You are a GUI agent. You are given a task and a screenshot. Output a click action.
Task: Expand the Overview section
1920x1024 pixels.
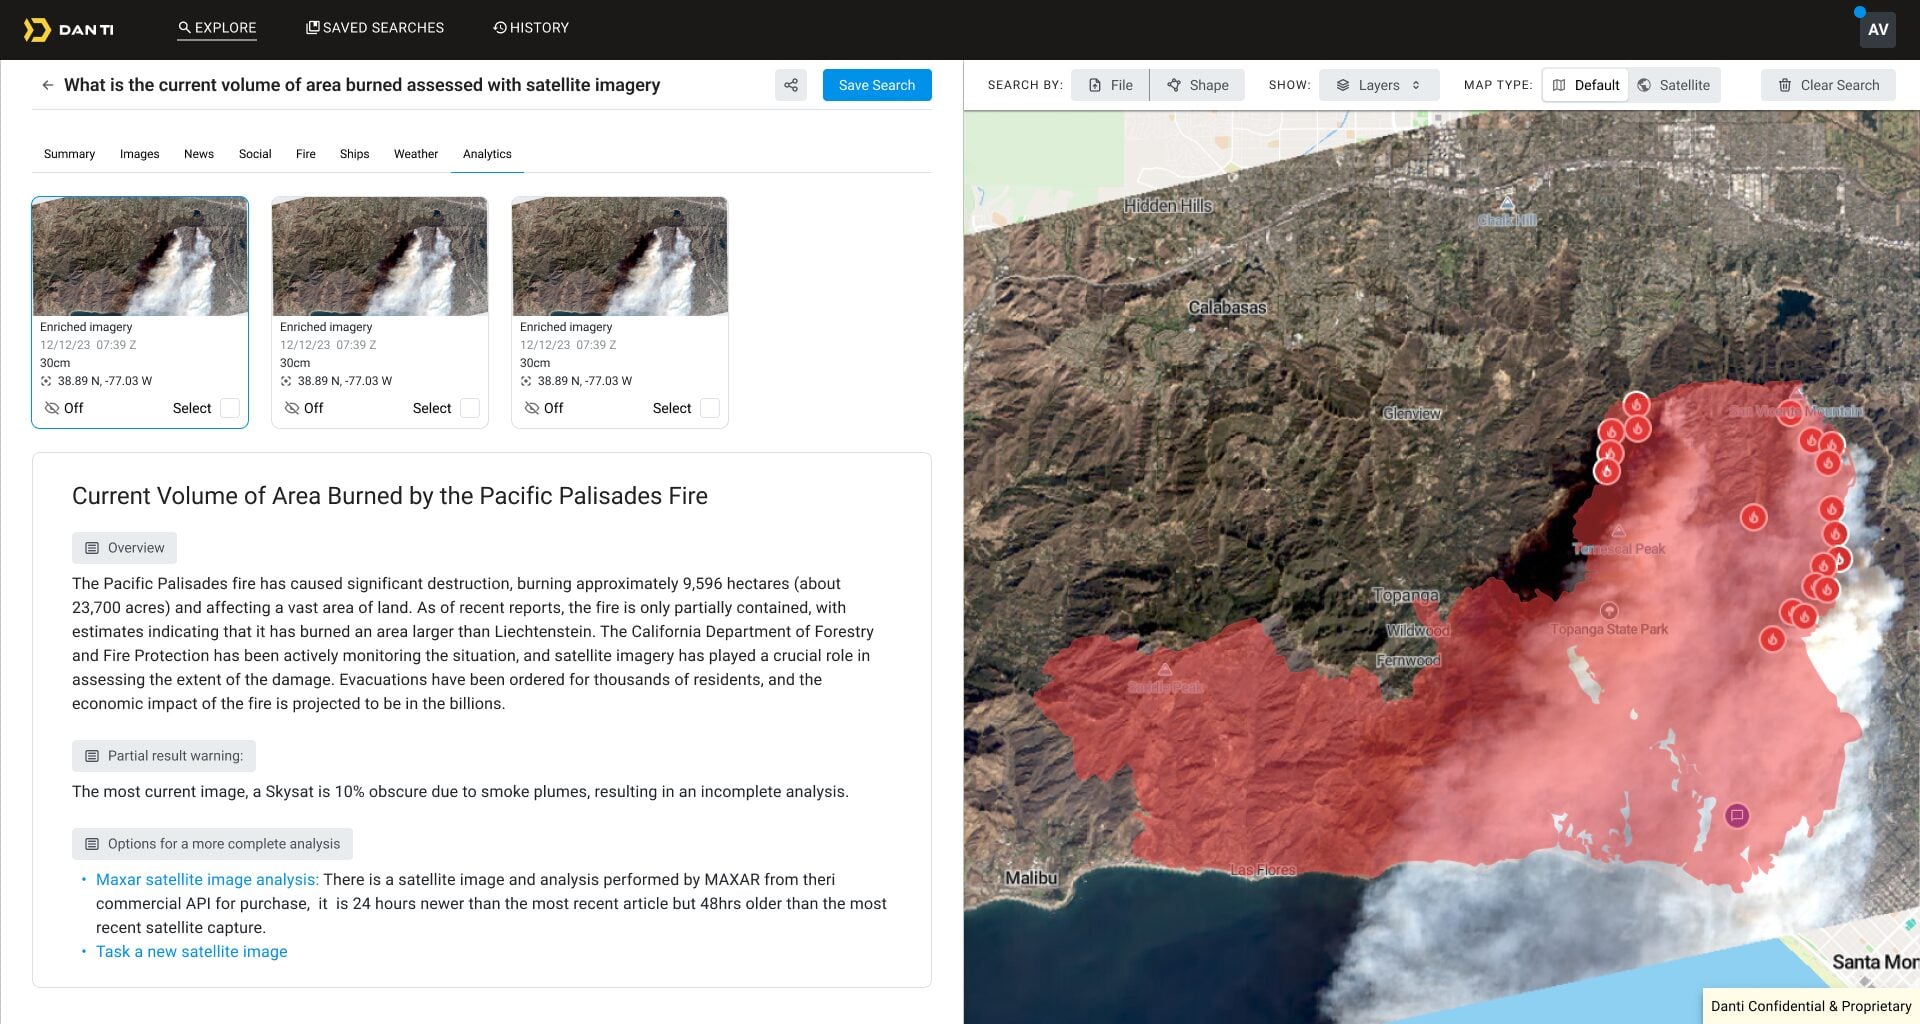pos(124,548)
